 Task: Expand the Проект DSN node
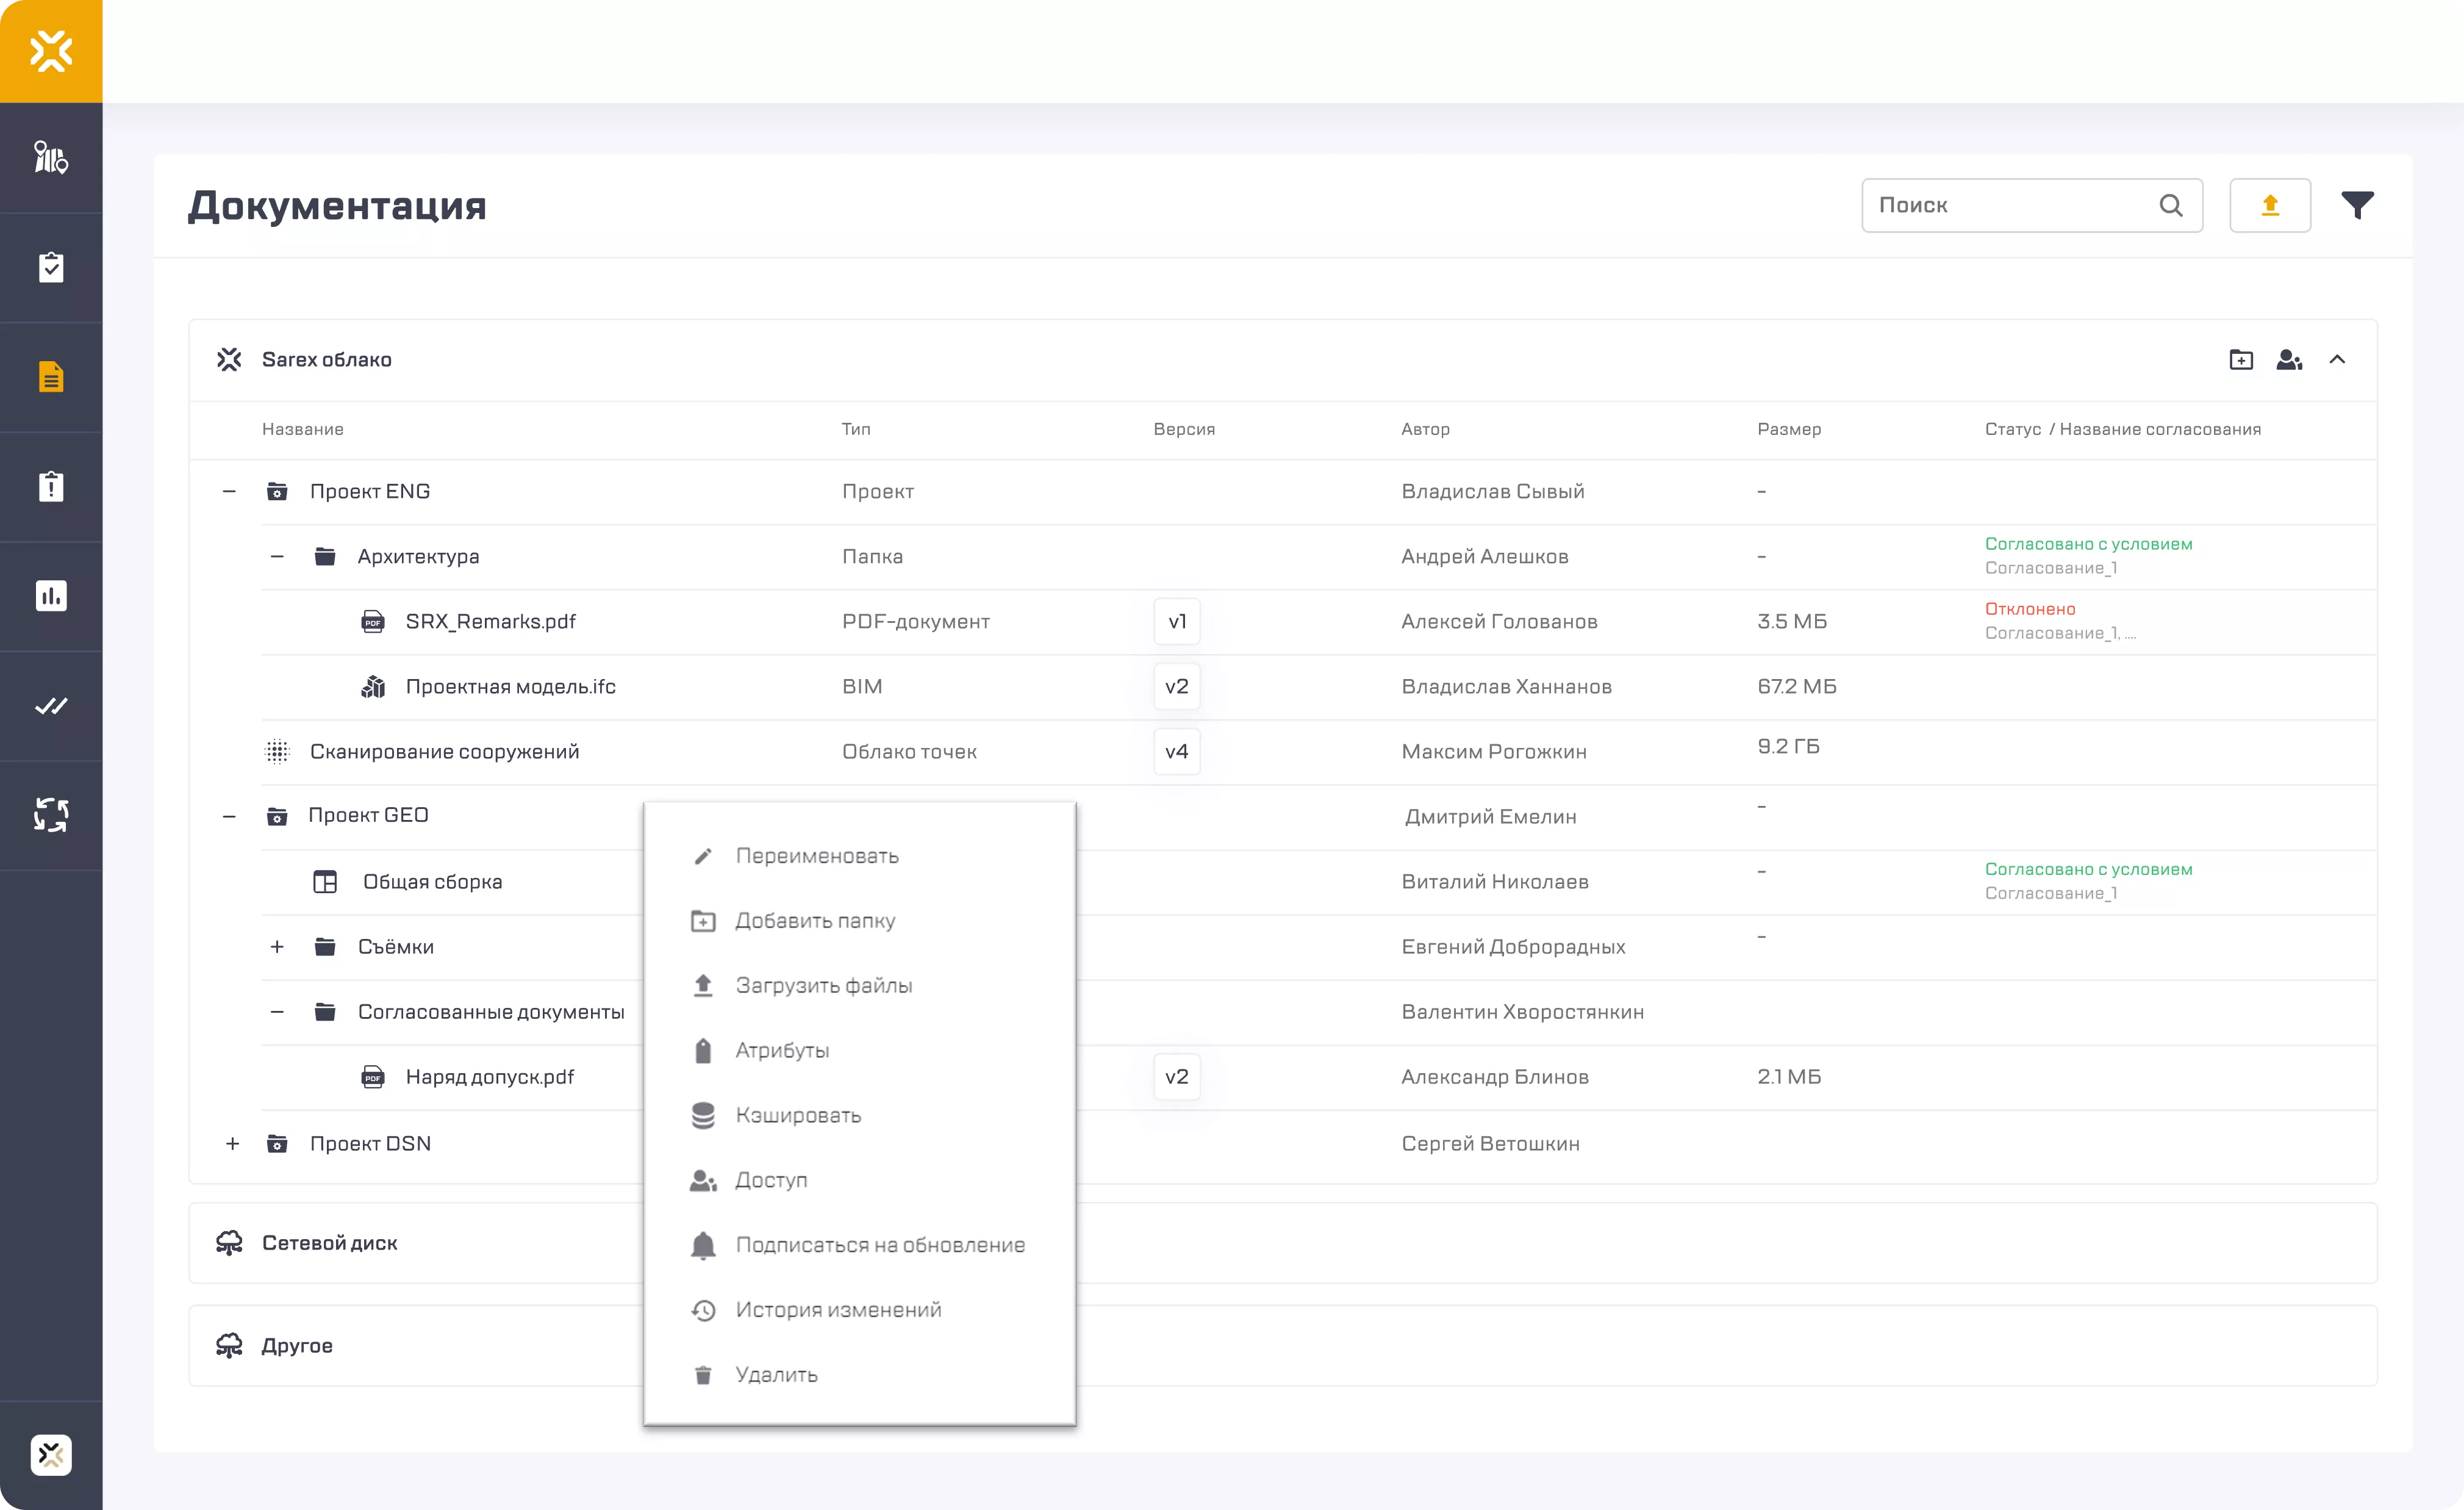[x=232, y=1143]
